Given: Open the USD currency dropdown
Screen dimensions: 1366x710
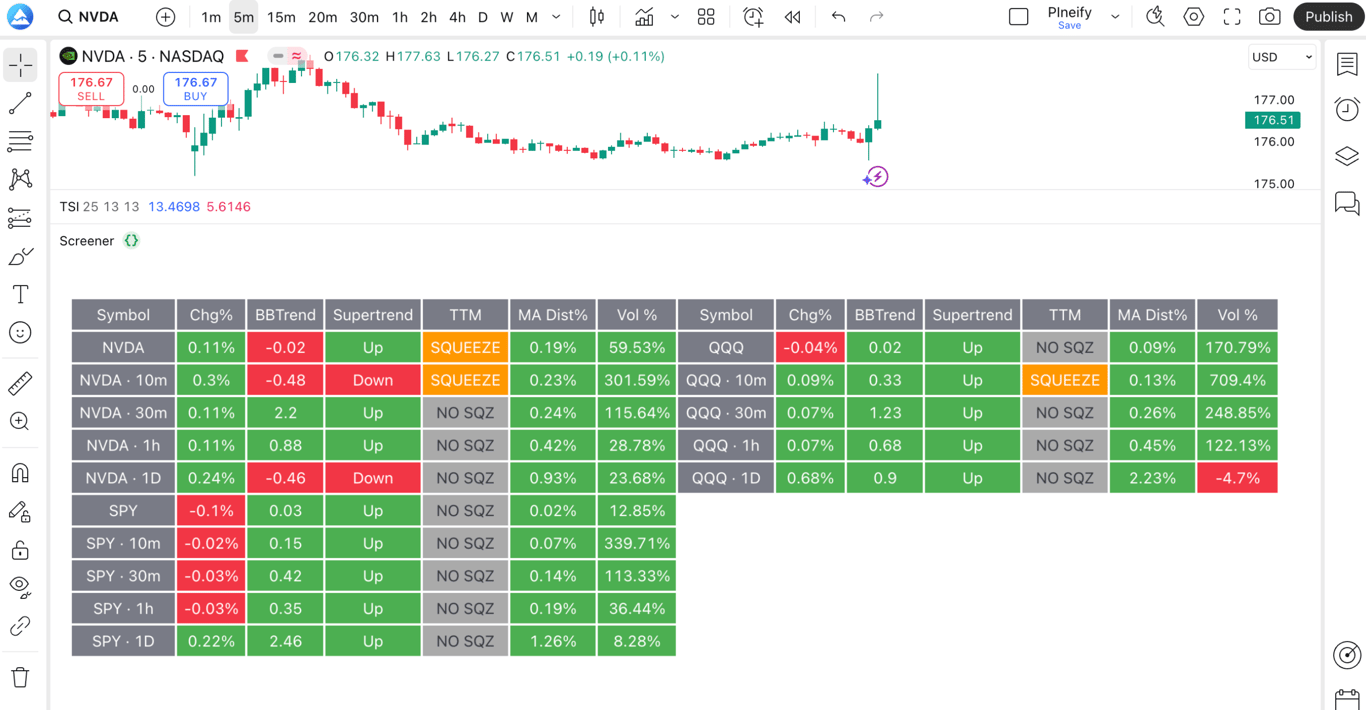Looking at the screenshot, I should click(1281, 57).
